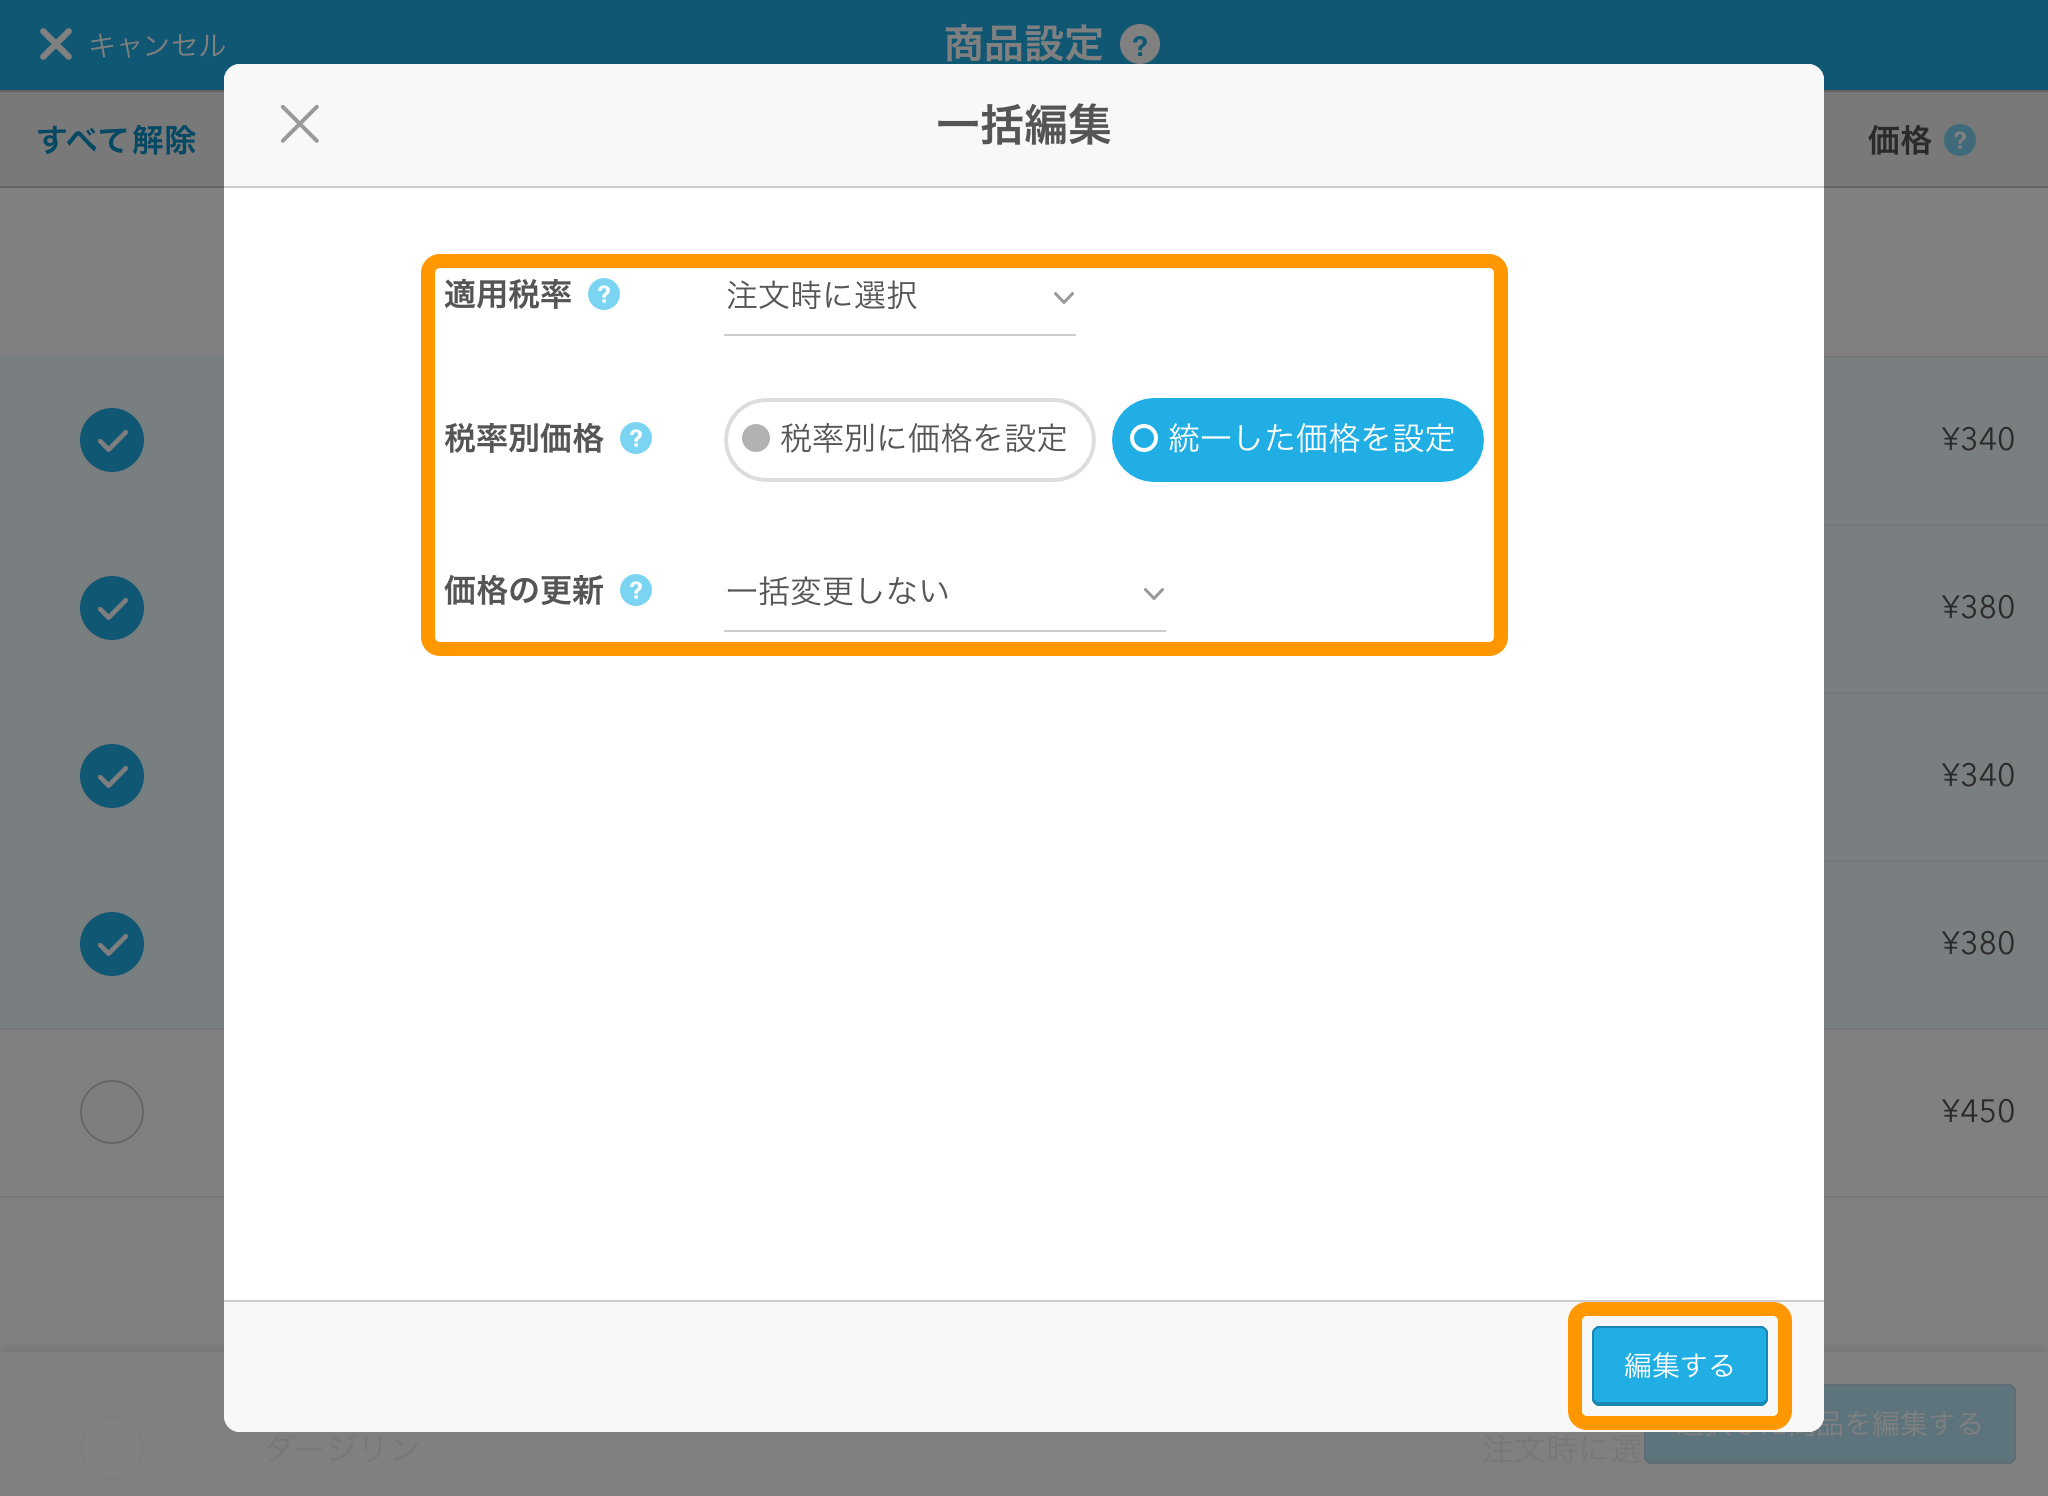Click the checkmark on the first product row
Screen dimensions: 2048x1496
111,439
